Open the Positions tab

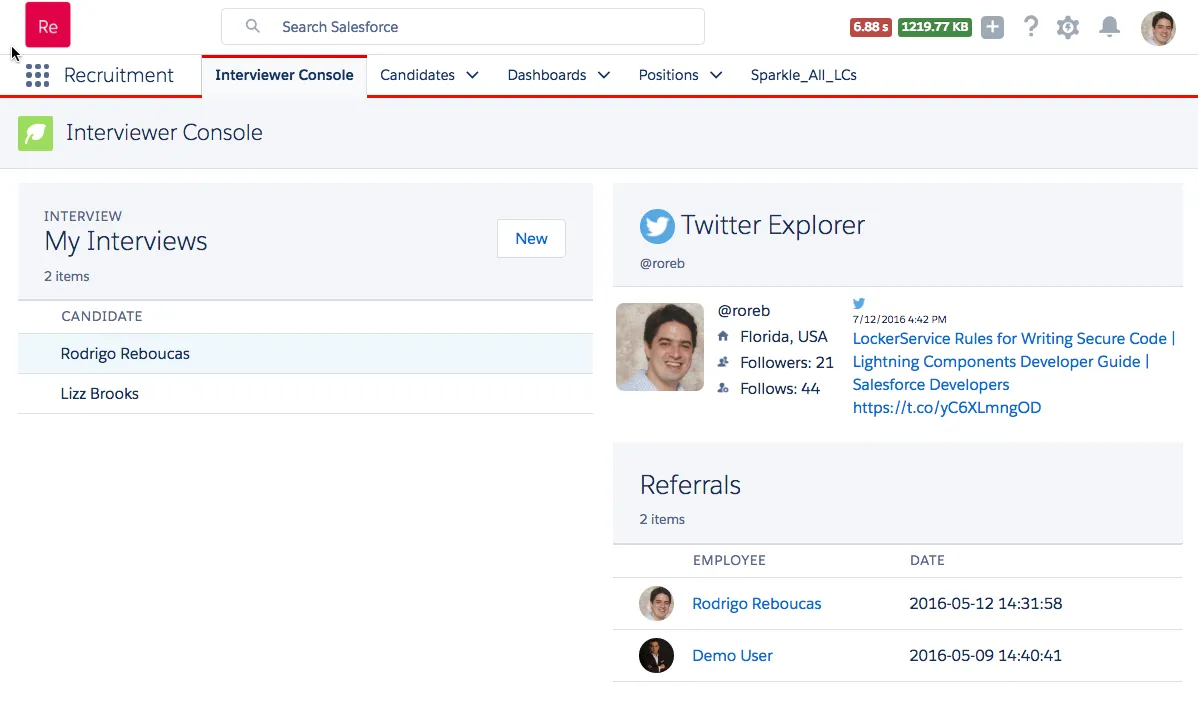tap(669, 75)
